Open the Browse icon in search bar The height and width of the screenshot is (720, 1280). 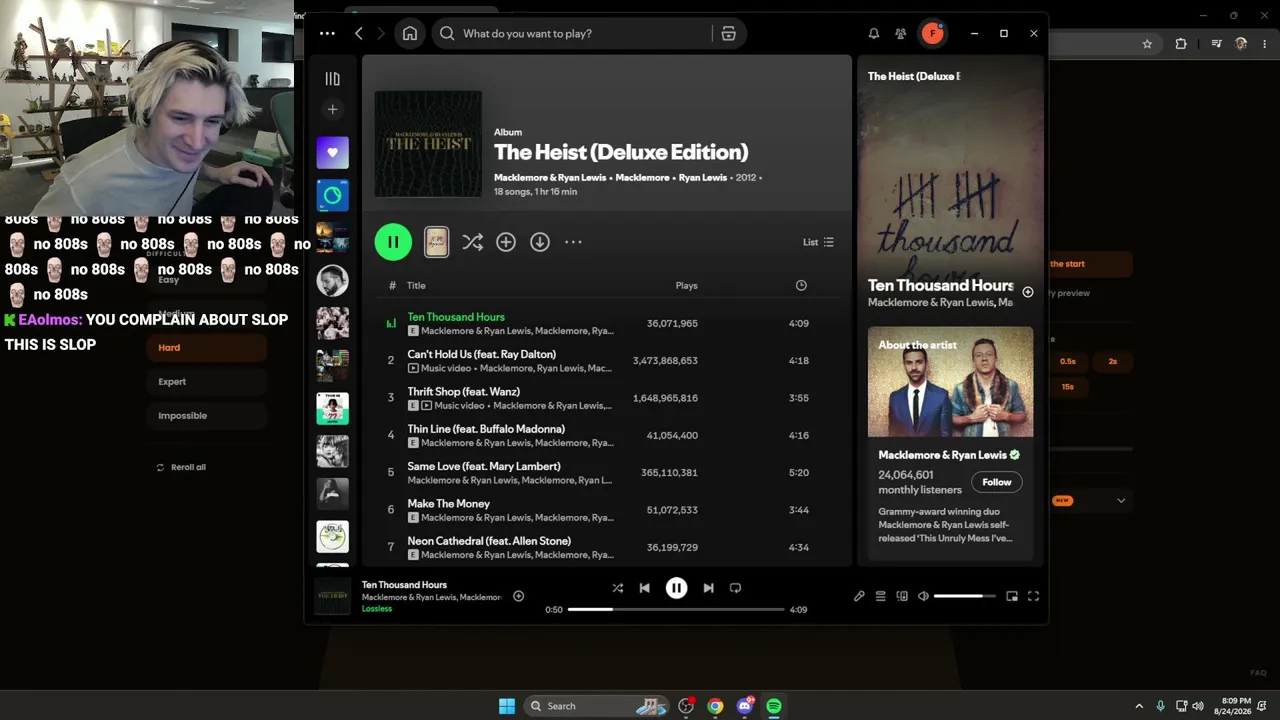point(728,33)
